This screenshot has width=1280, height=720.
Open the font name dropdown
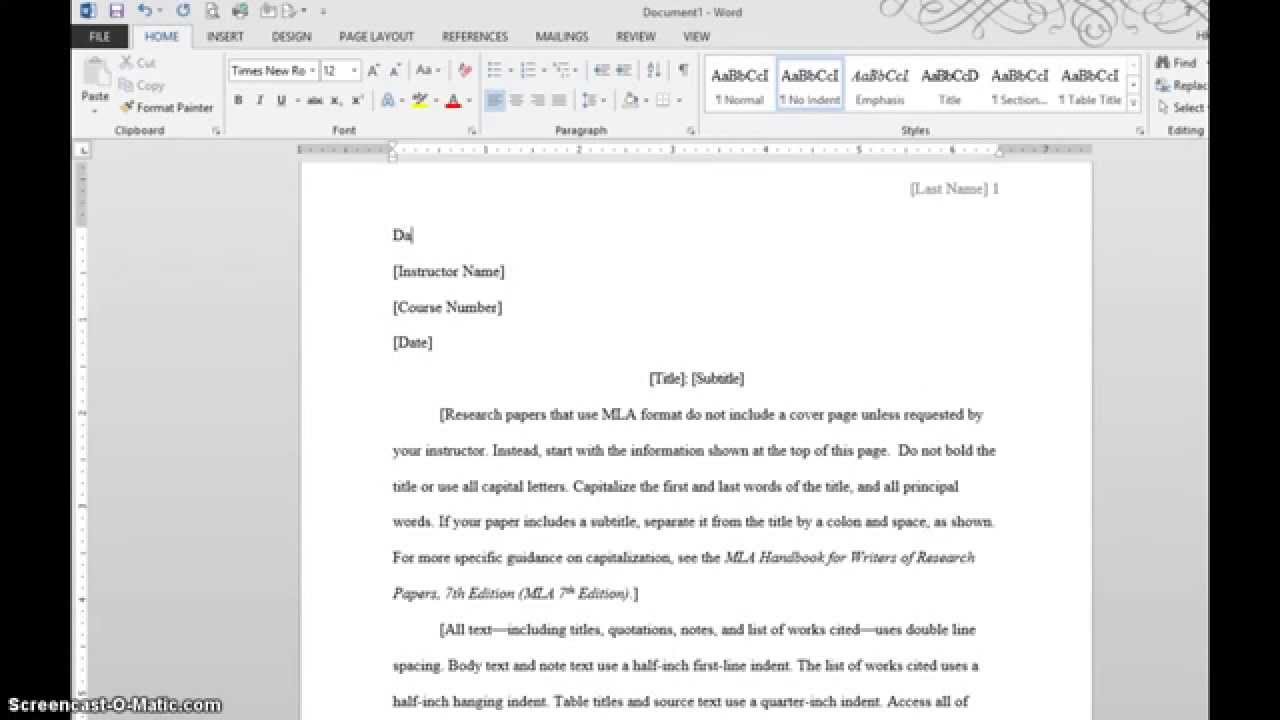[312, 71]
